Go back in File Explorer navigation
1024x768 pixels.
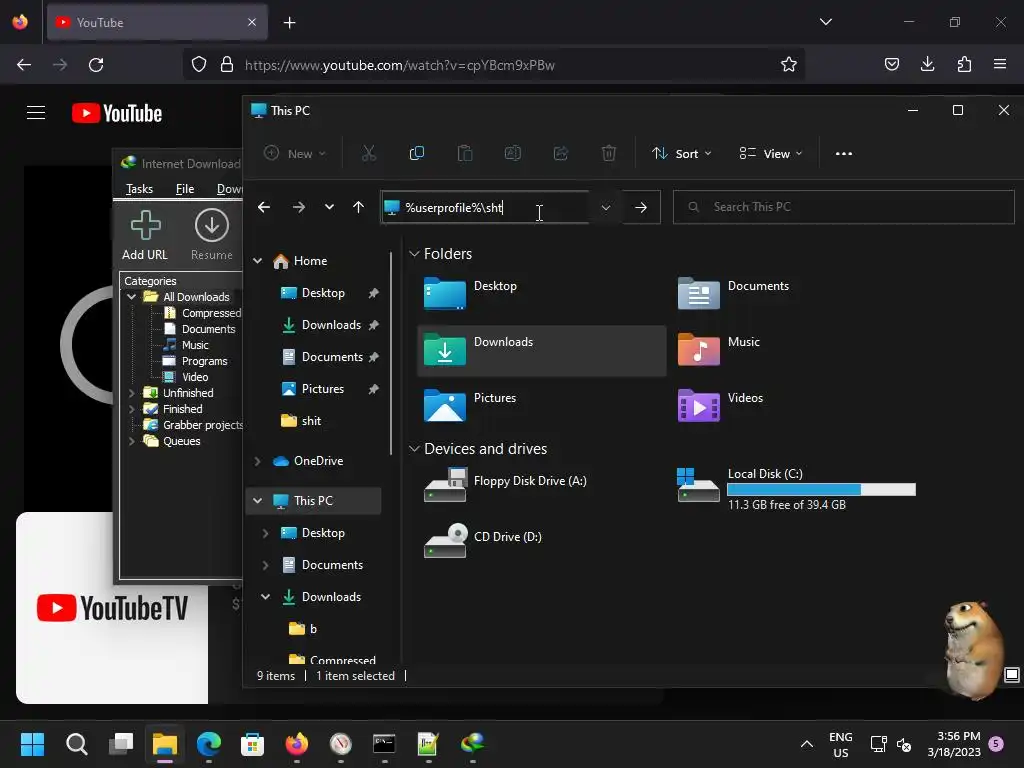(264, 207)
